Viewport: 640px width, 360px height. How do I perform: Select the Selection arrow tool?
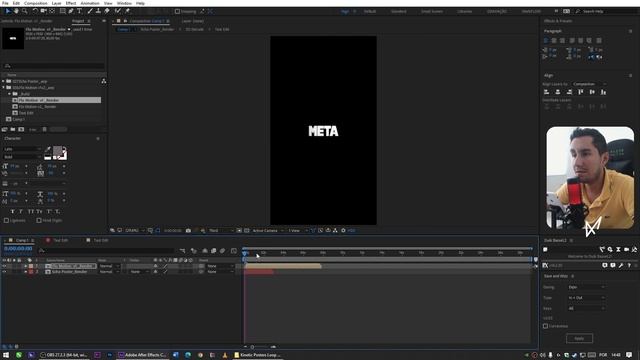point(8,11)
